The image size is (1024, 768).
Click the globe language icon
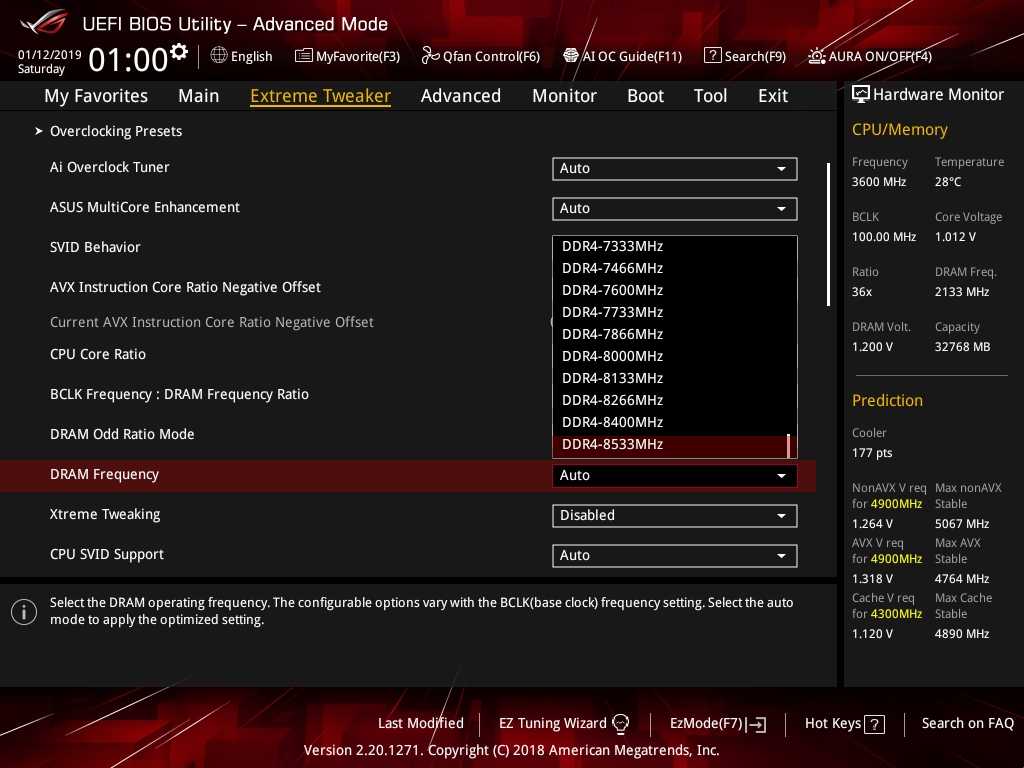pos(219,55)
